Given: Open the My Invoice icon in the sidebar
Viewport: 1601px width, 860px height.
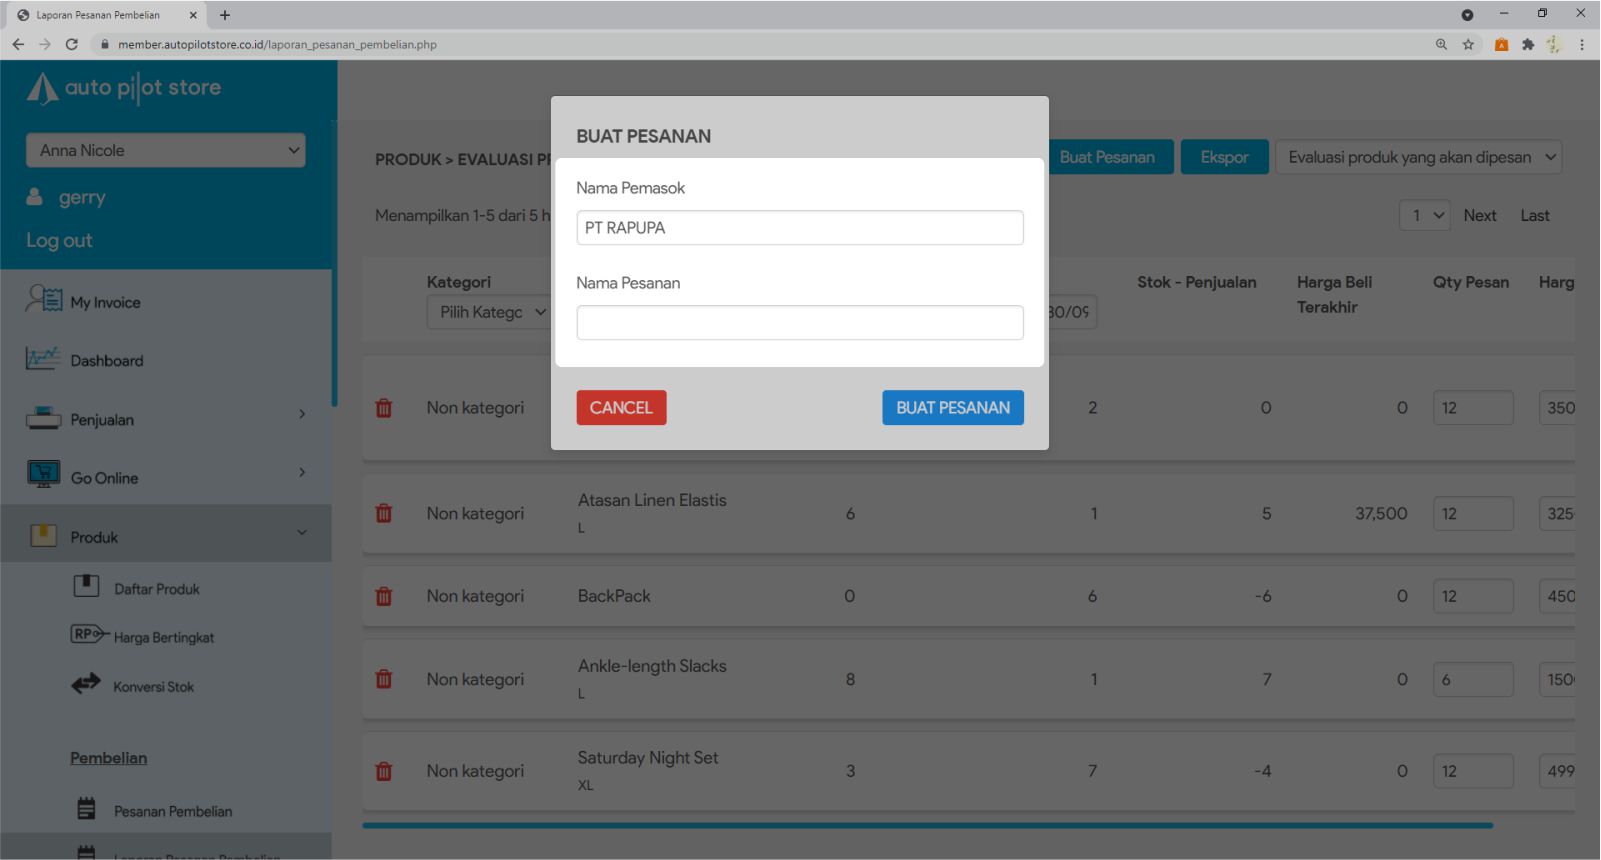Looking at the screenshot, I should (x=44, y=300).
